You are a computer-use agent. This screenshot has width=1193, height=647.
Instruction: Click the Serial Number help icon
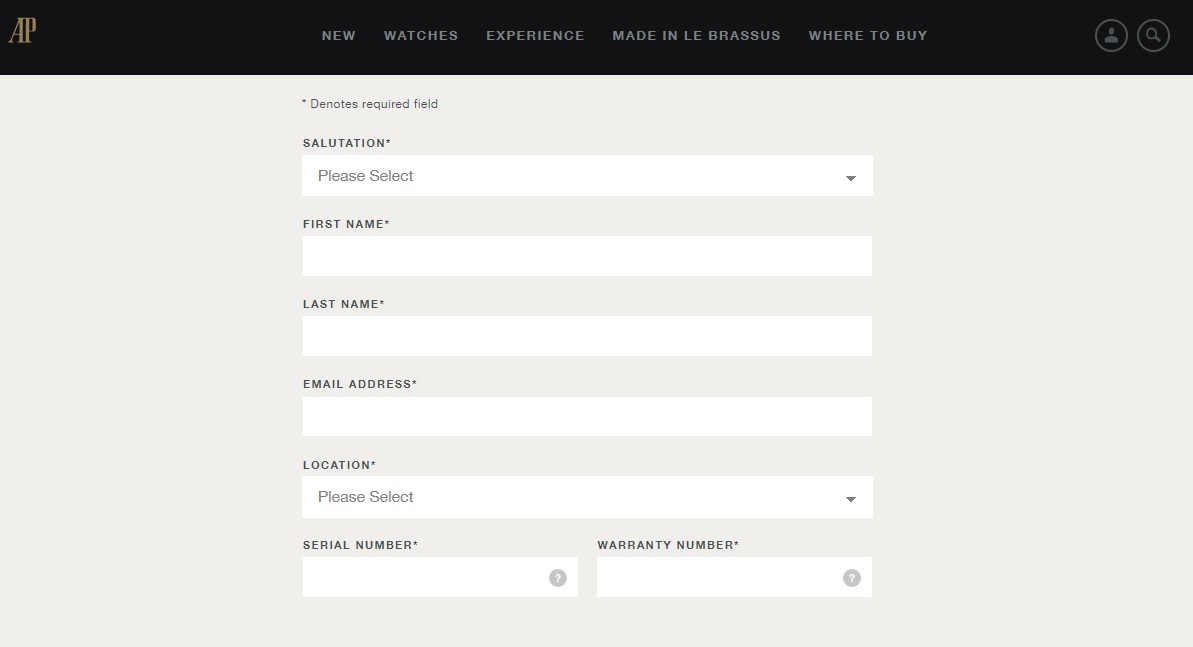558,578
